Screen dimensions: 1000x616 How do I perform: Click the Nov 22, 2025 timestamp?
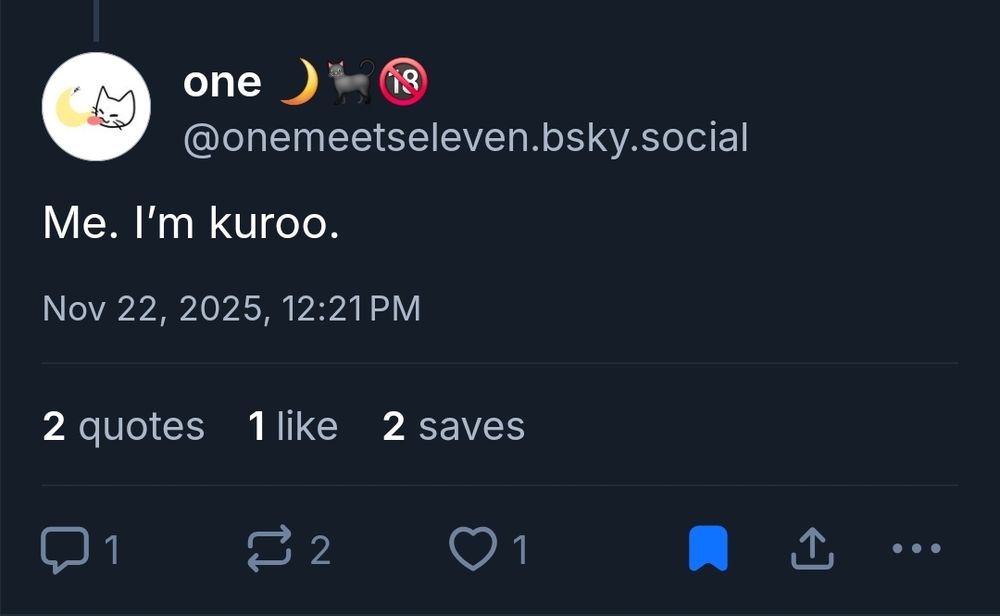232,309
